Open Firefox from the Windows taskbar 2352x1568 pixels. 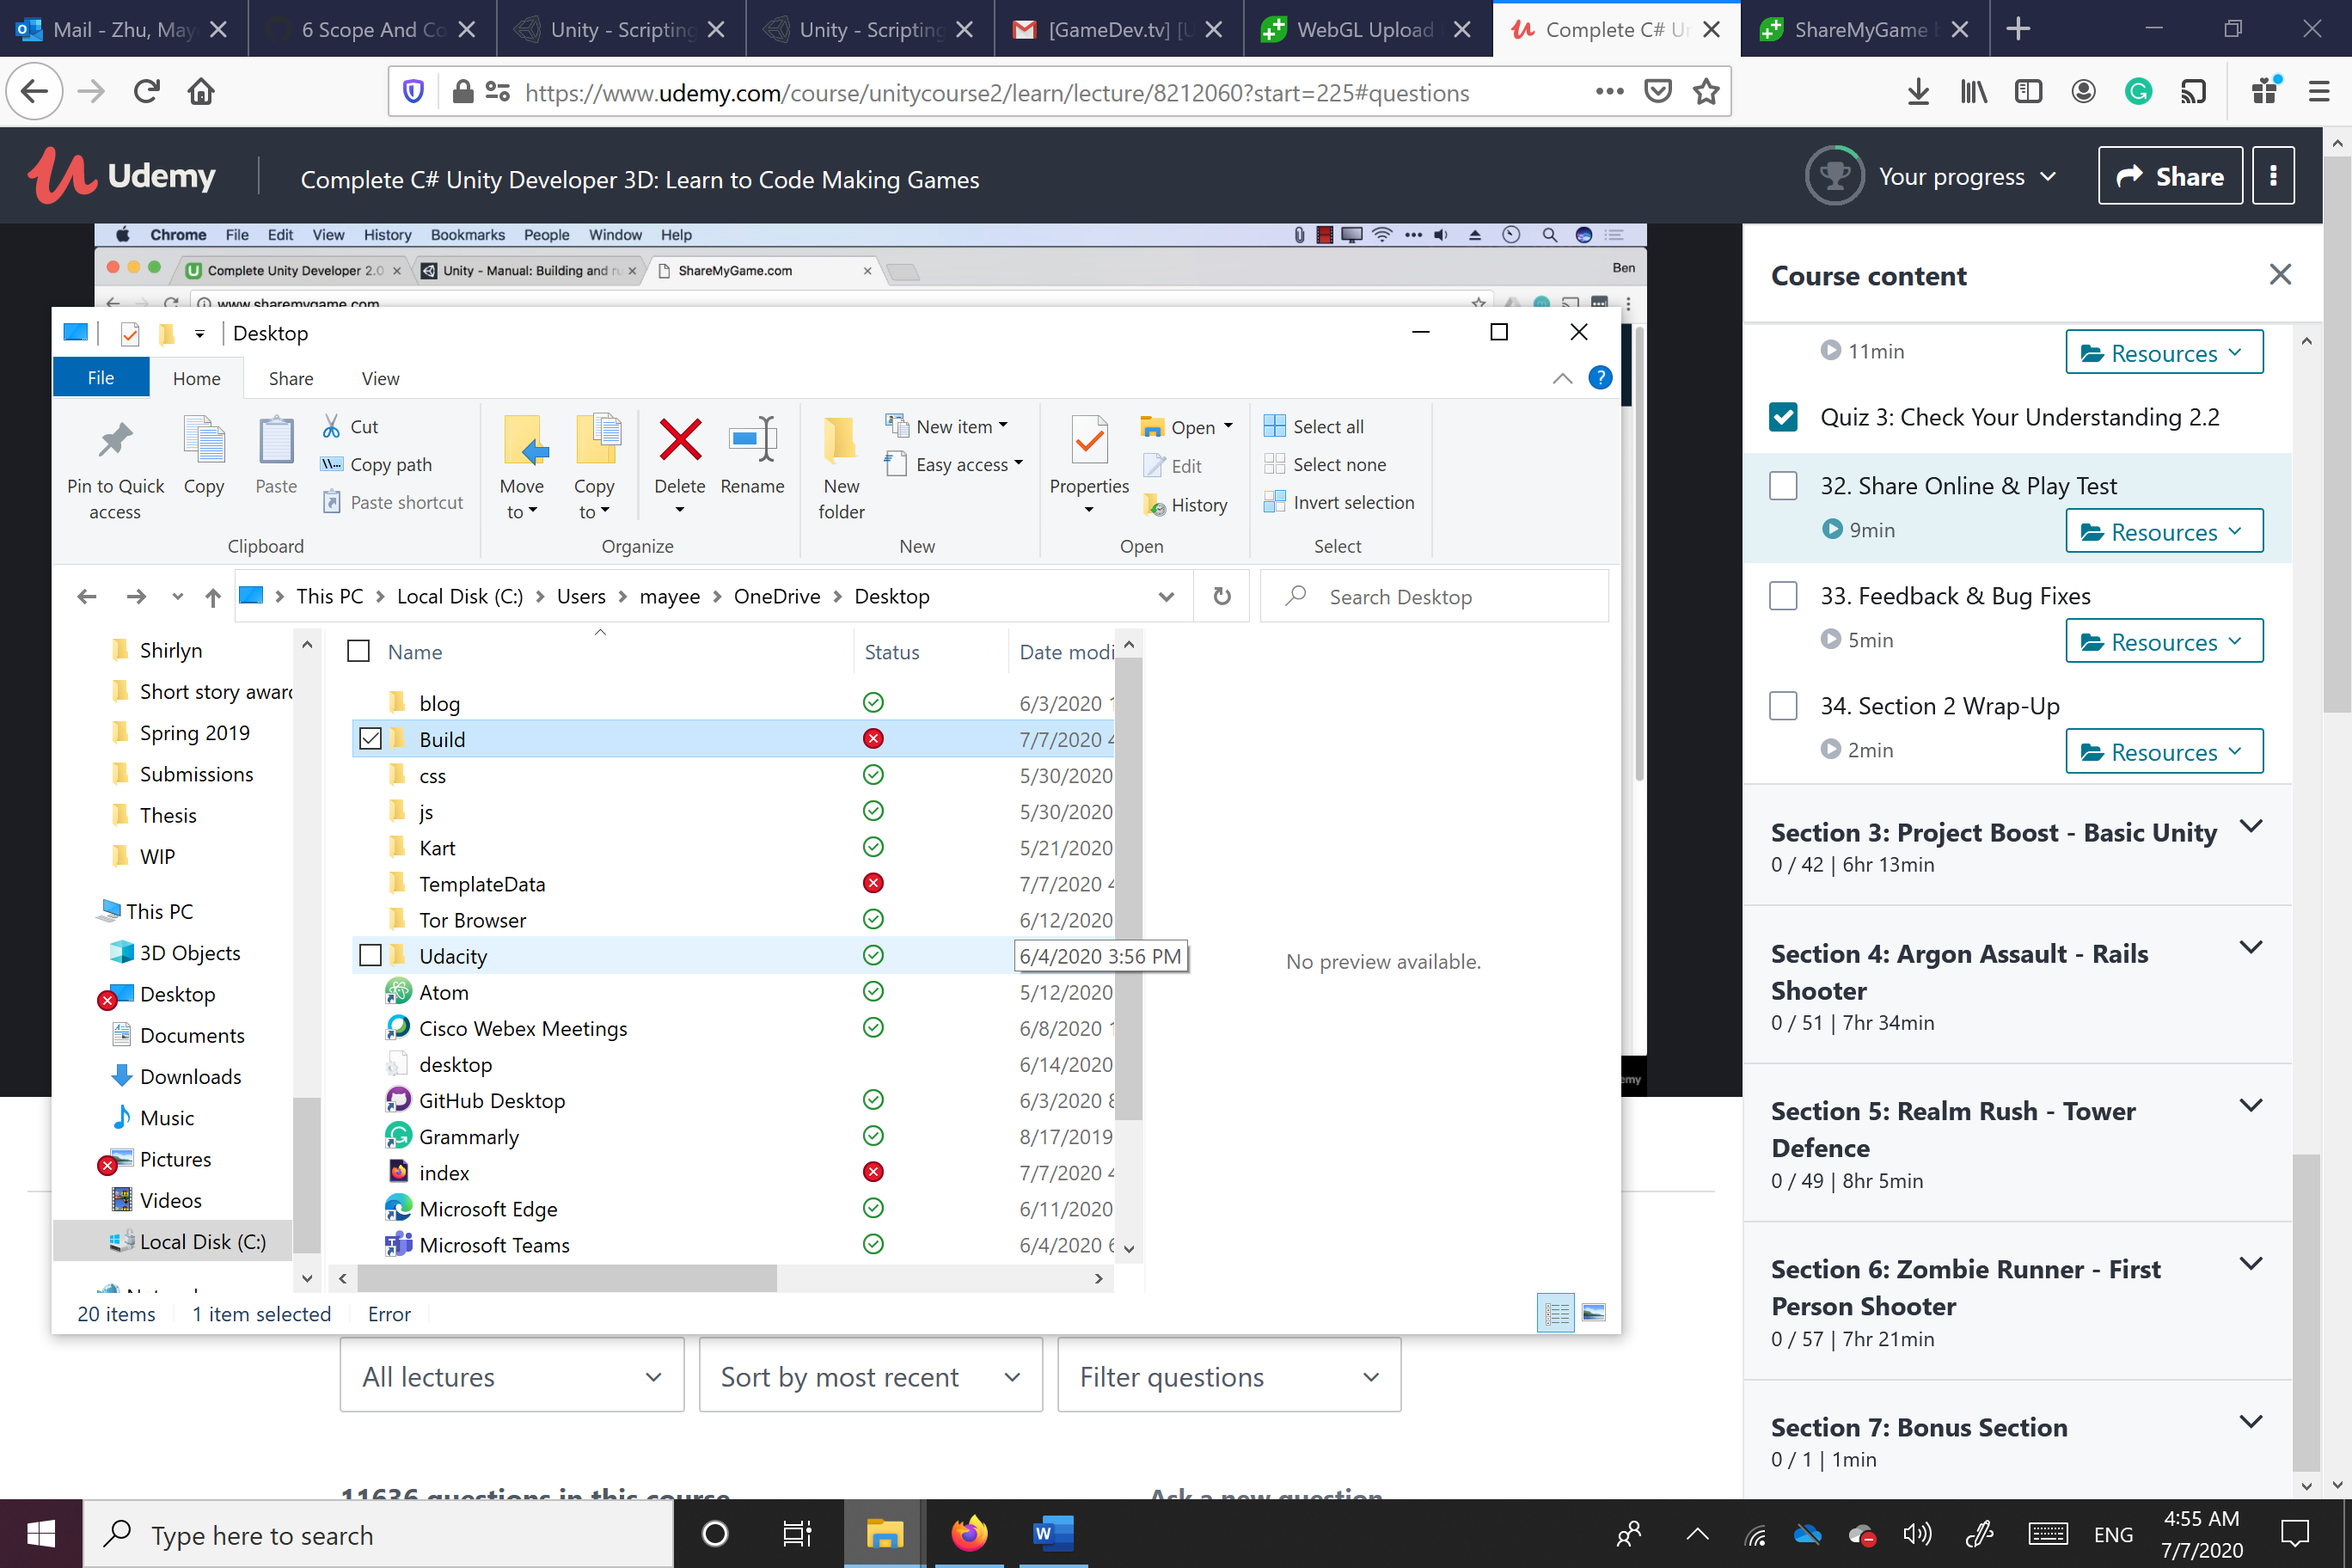(x=968, y=1533)
